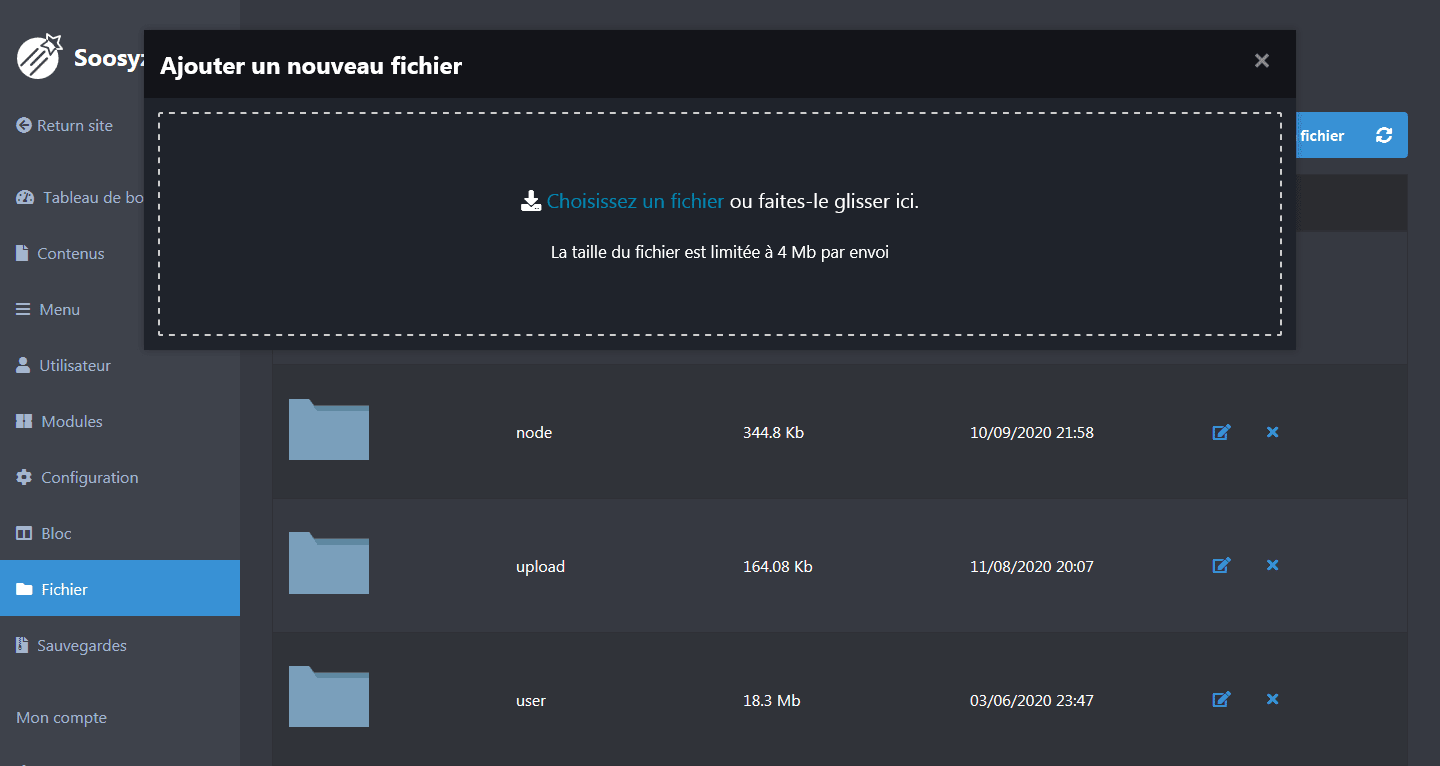Refresh the file listing
The width and height of the screenshot is (1440, 766).
[1385, 134]
